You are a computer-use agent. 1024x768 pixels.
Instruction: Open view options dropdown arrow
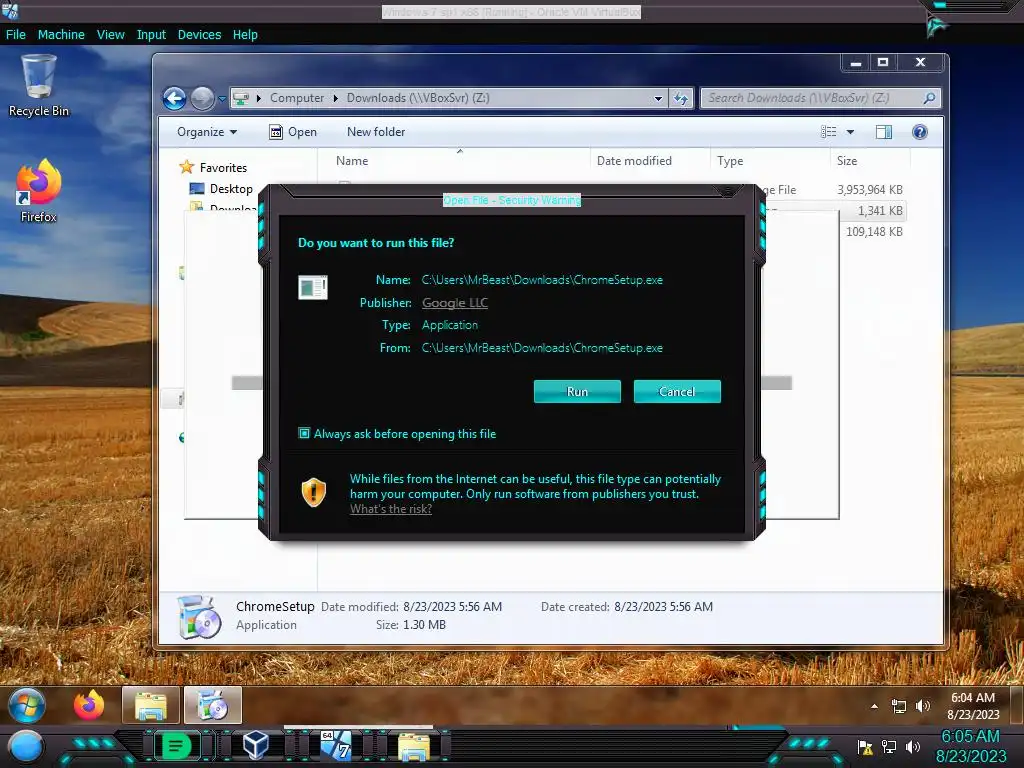[850, 132]
